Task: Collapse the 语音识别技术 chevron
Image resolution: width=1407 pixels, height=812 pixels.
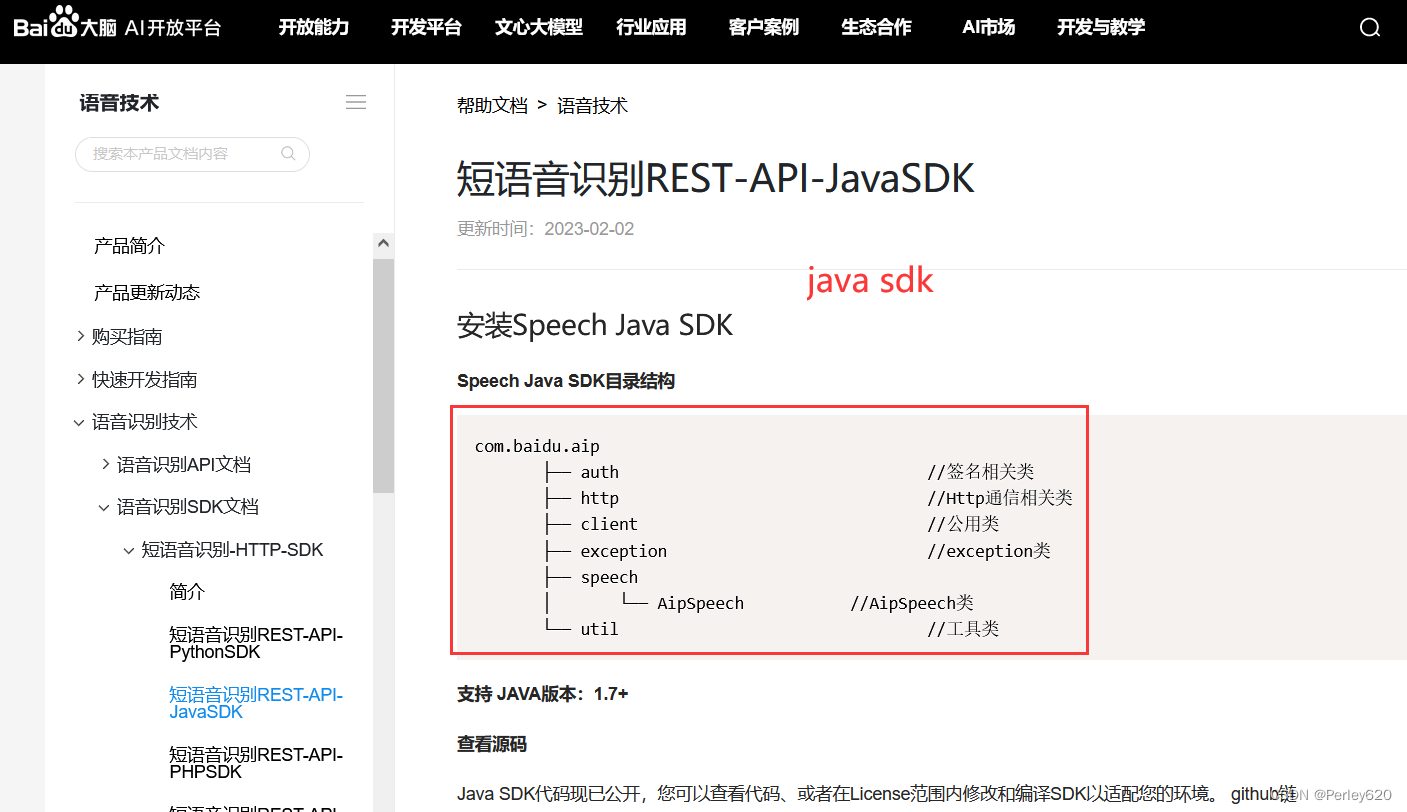Action: click(x=79, y=423)
